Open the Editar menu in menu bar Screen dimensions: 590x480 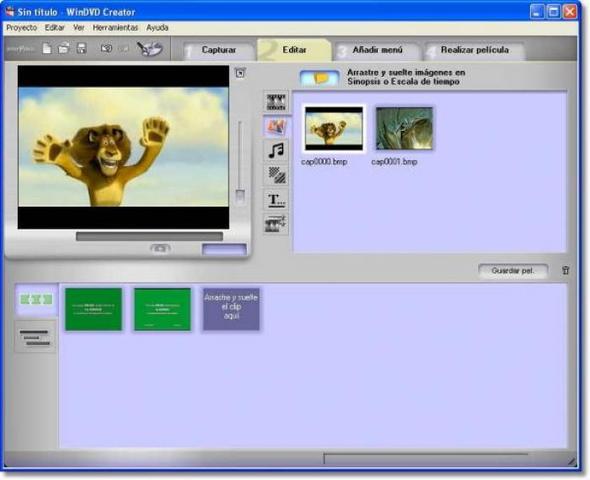tap(55, 27)
